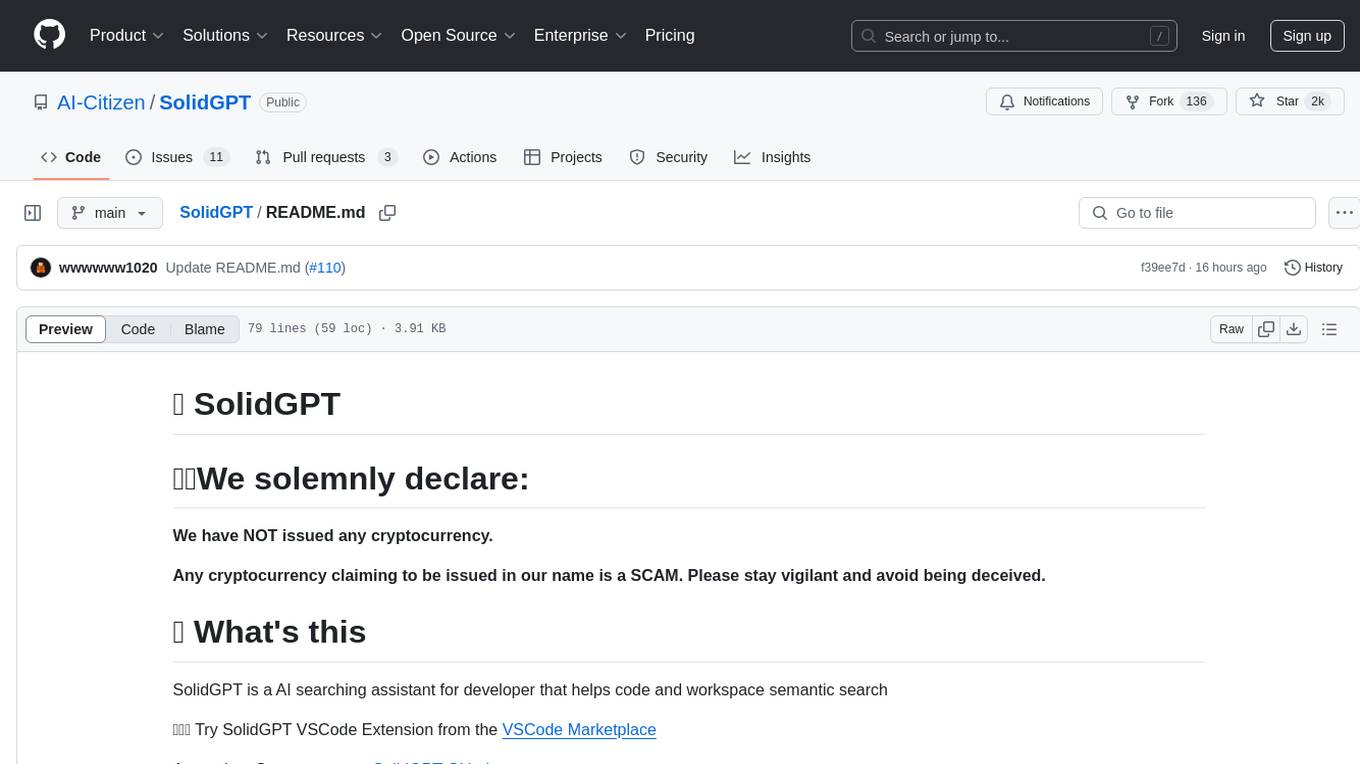Expand the Open Source menu
Viewport: 1360px width, 764px height.
[458, 35]
